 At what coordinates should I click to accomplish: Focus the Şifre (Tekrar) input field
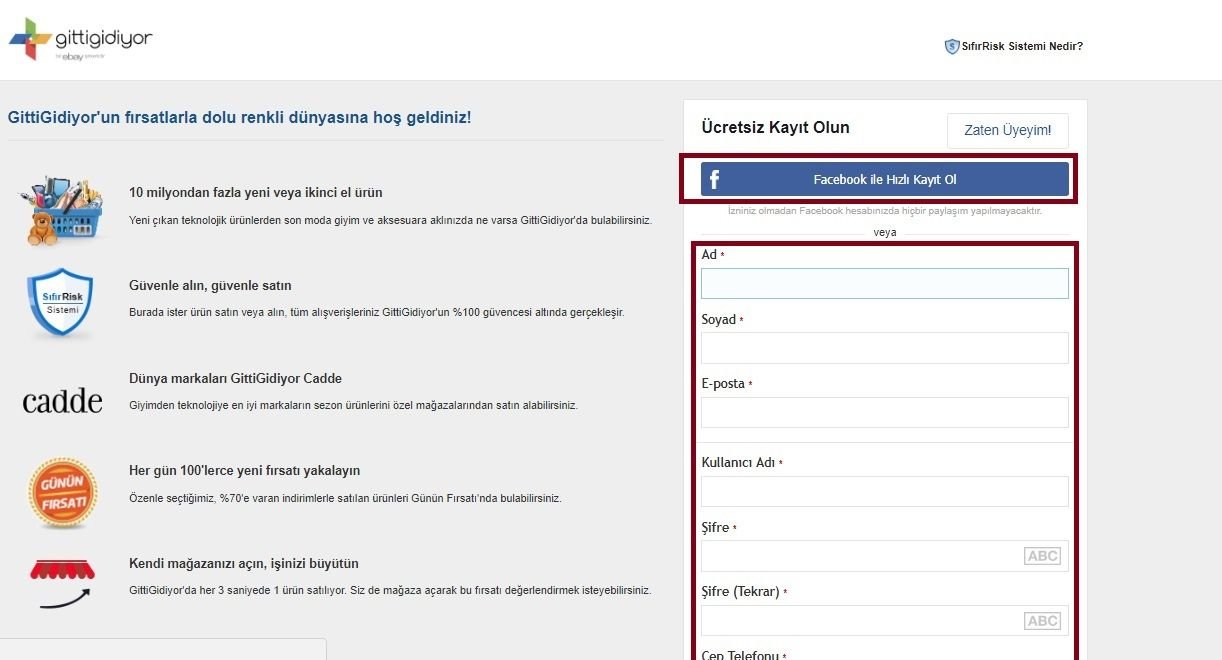coord(885,621)
